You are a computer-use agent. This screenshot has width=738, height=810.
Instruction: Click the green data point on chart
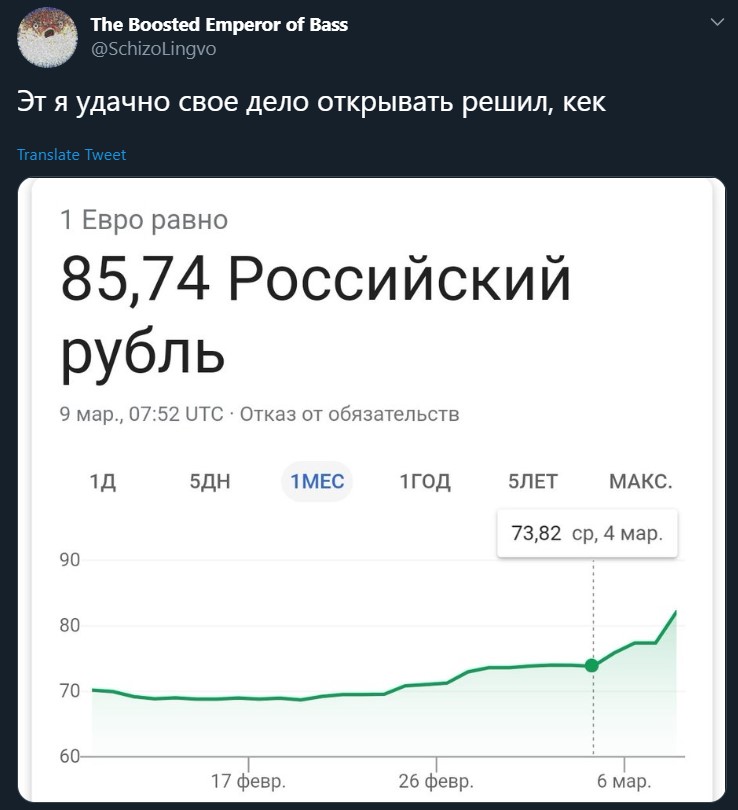pyautogui.click(x=592, y=665)
